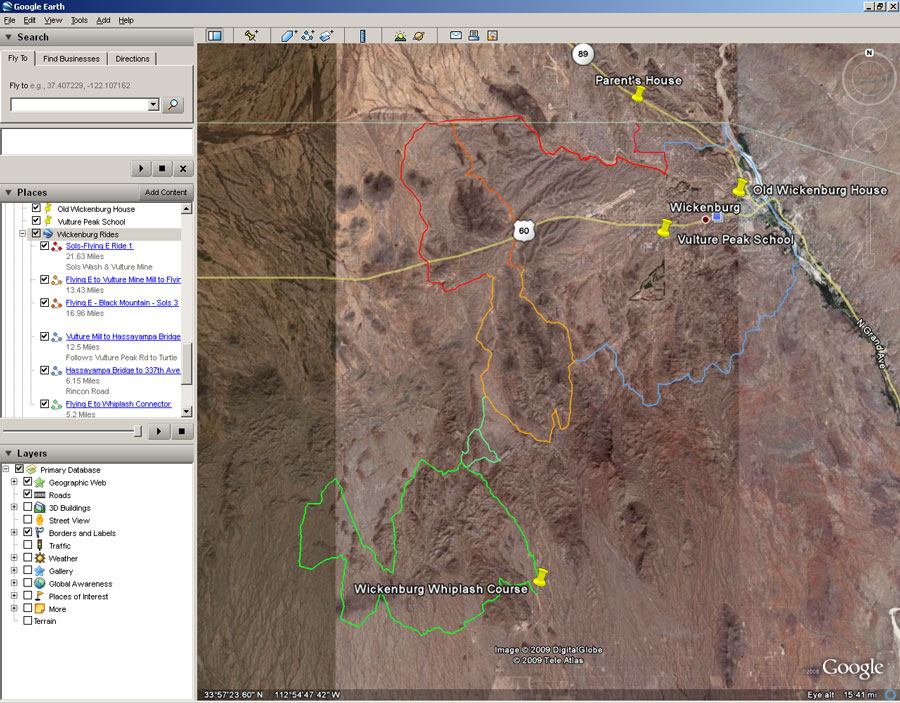Screen dimensions: 900x703
Task: Expand the Geographic Web layer node
Action: coord(14,481)
